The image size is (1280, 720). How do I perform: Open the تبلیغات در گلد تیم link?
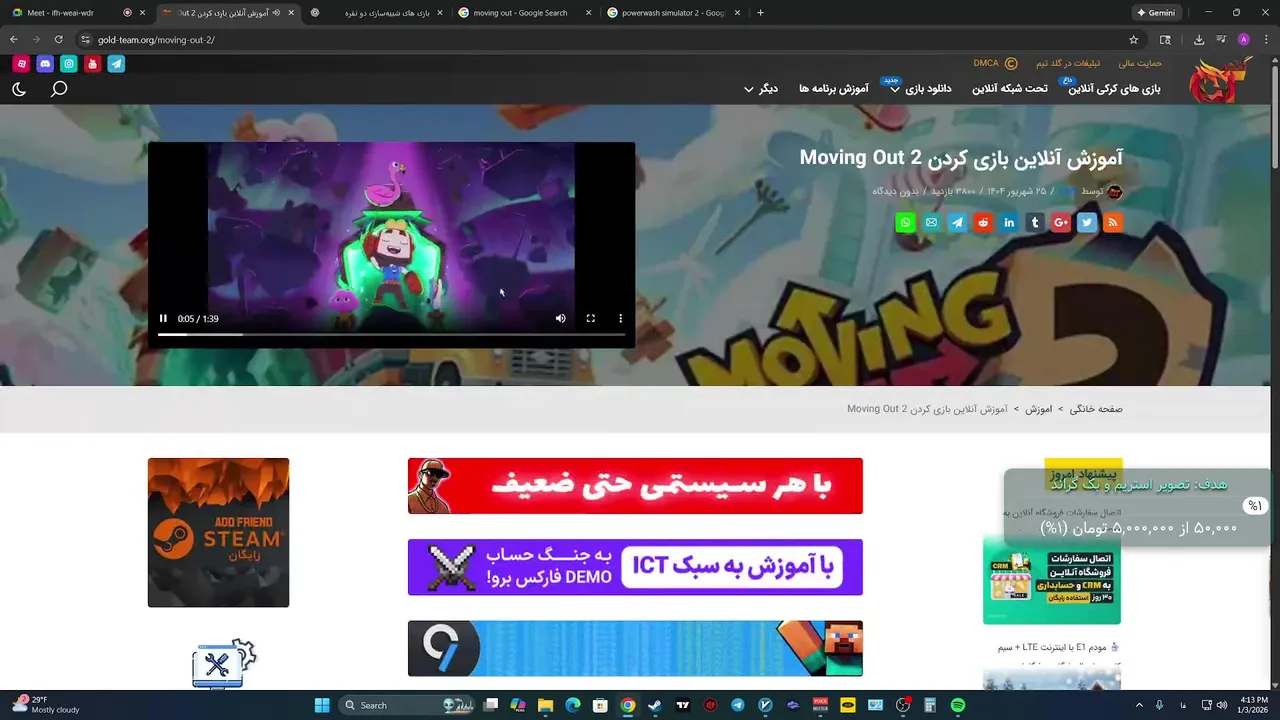click(x=1068, y=63)
